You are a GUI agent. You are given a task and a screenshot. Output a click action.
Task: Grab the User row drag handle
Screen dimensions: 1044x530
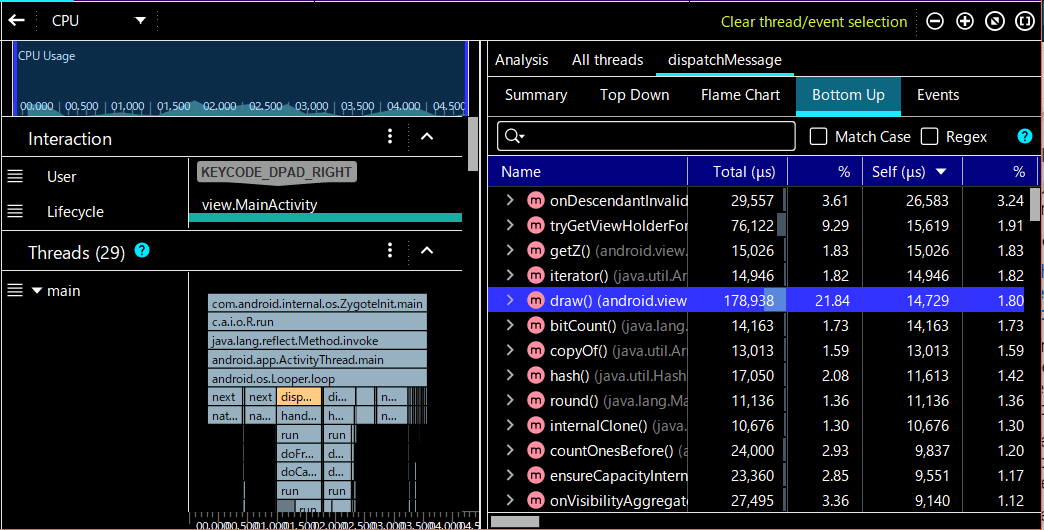coord(15,176)
